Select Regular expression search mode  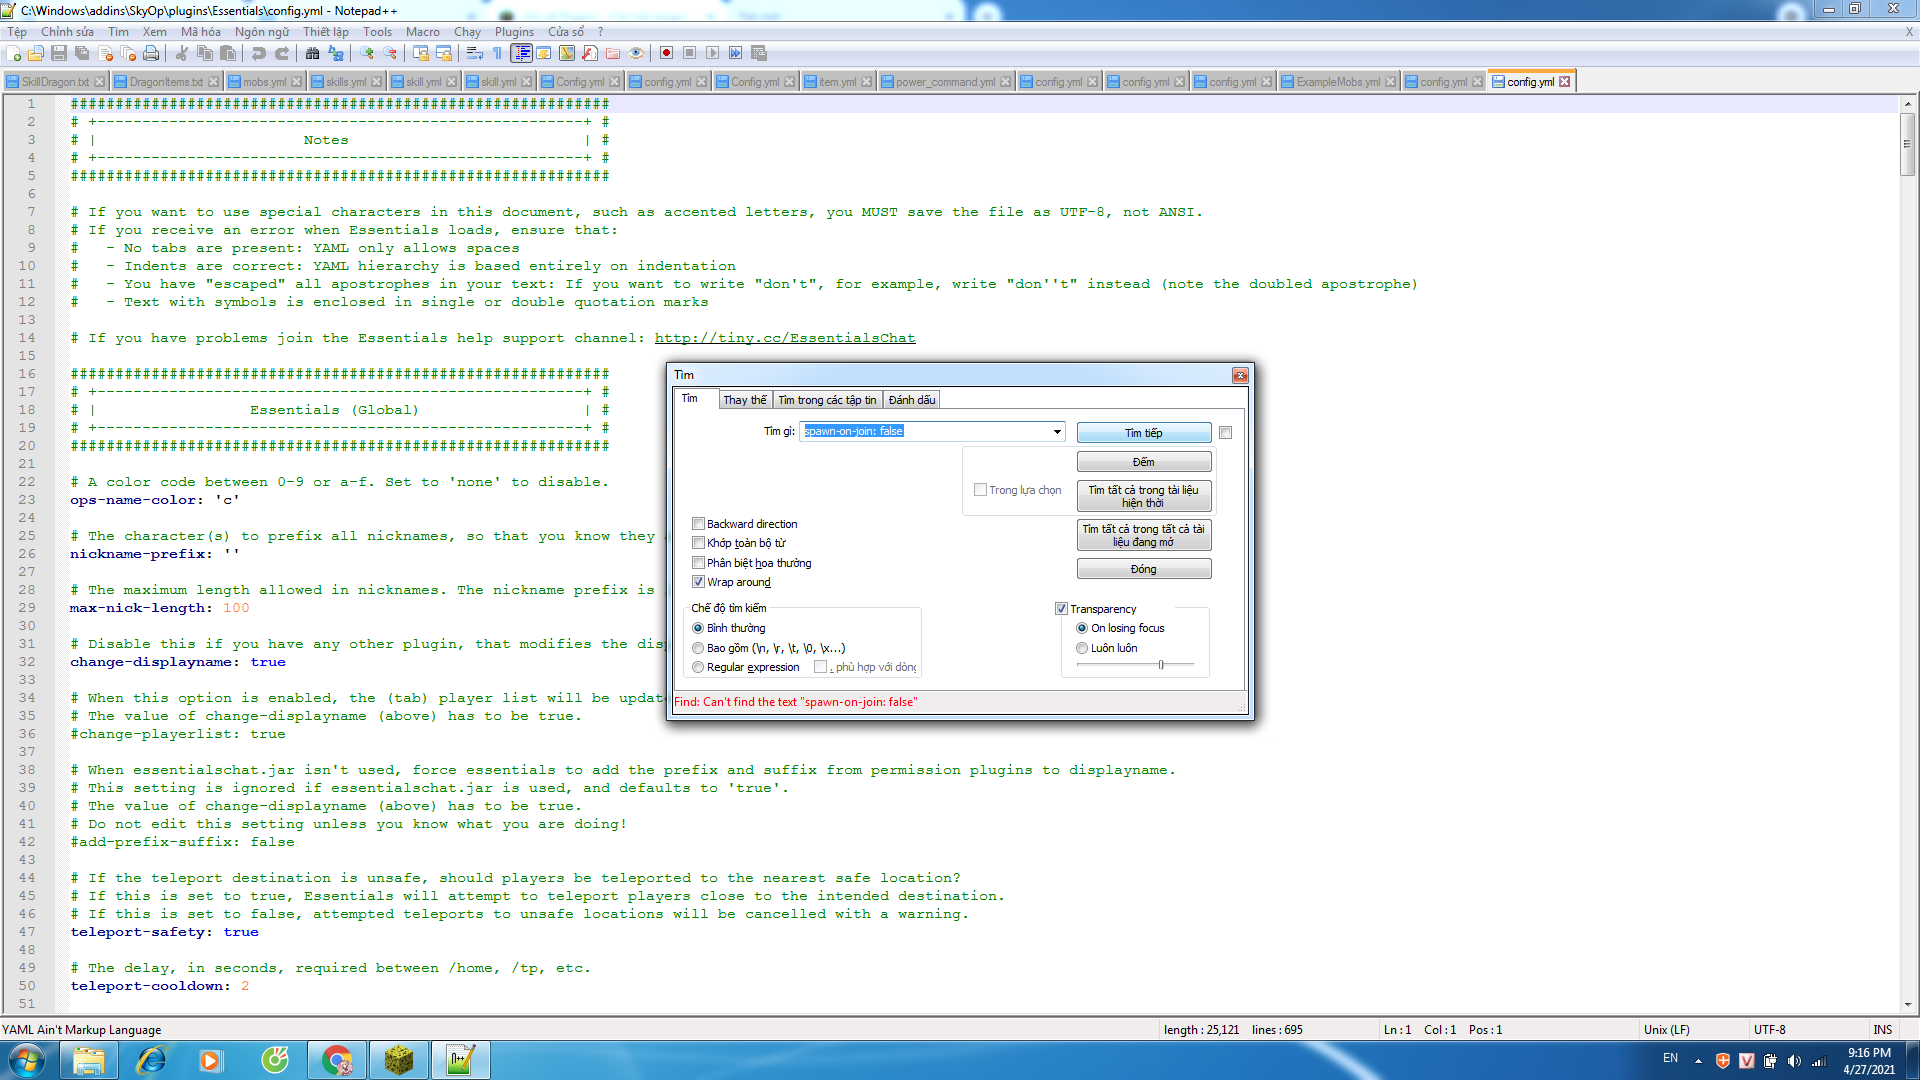click(698, 667)
